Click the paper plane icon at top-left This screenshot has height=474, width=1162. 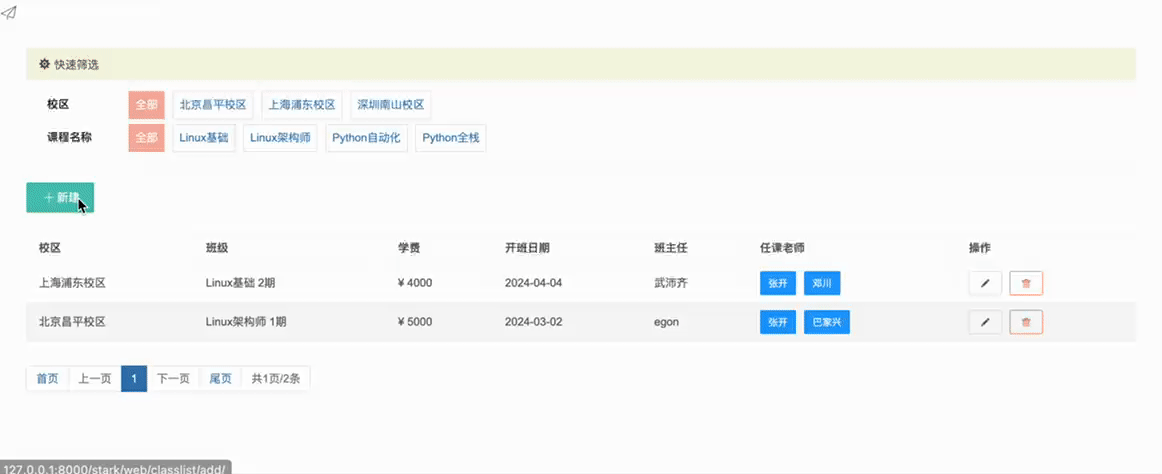[x=10, y=10]
